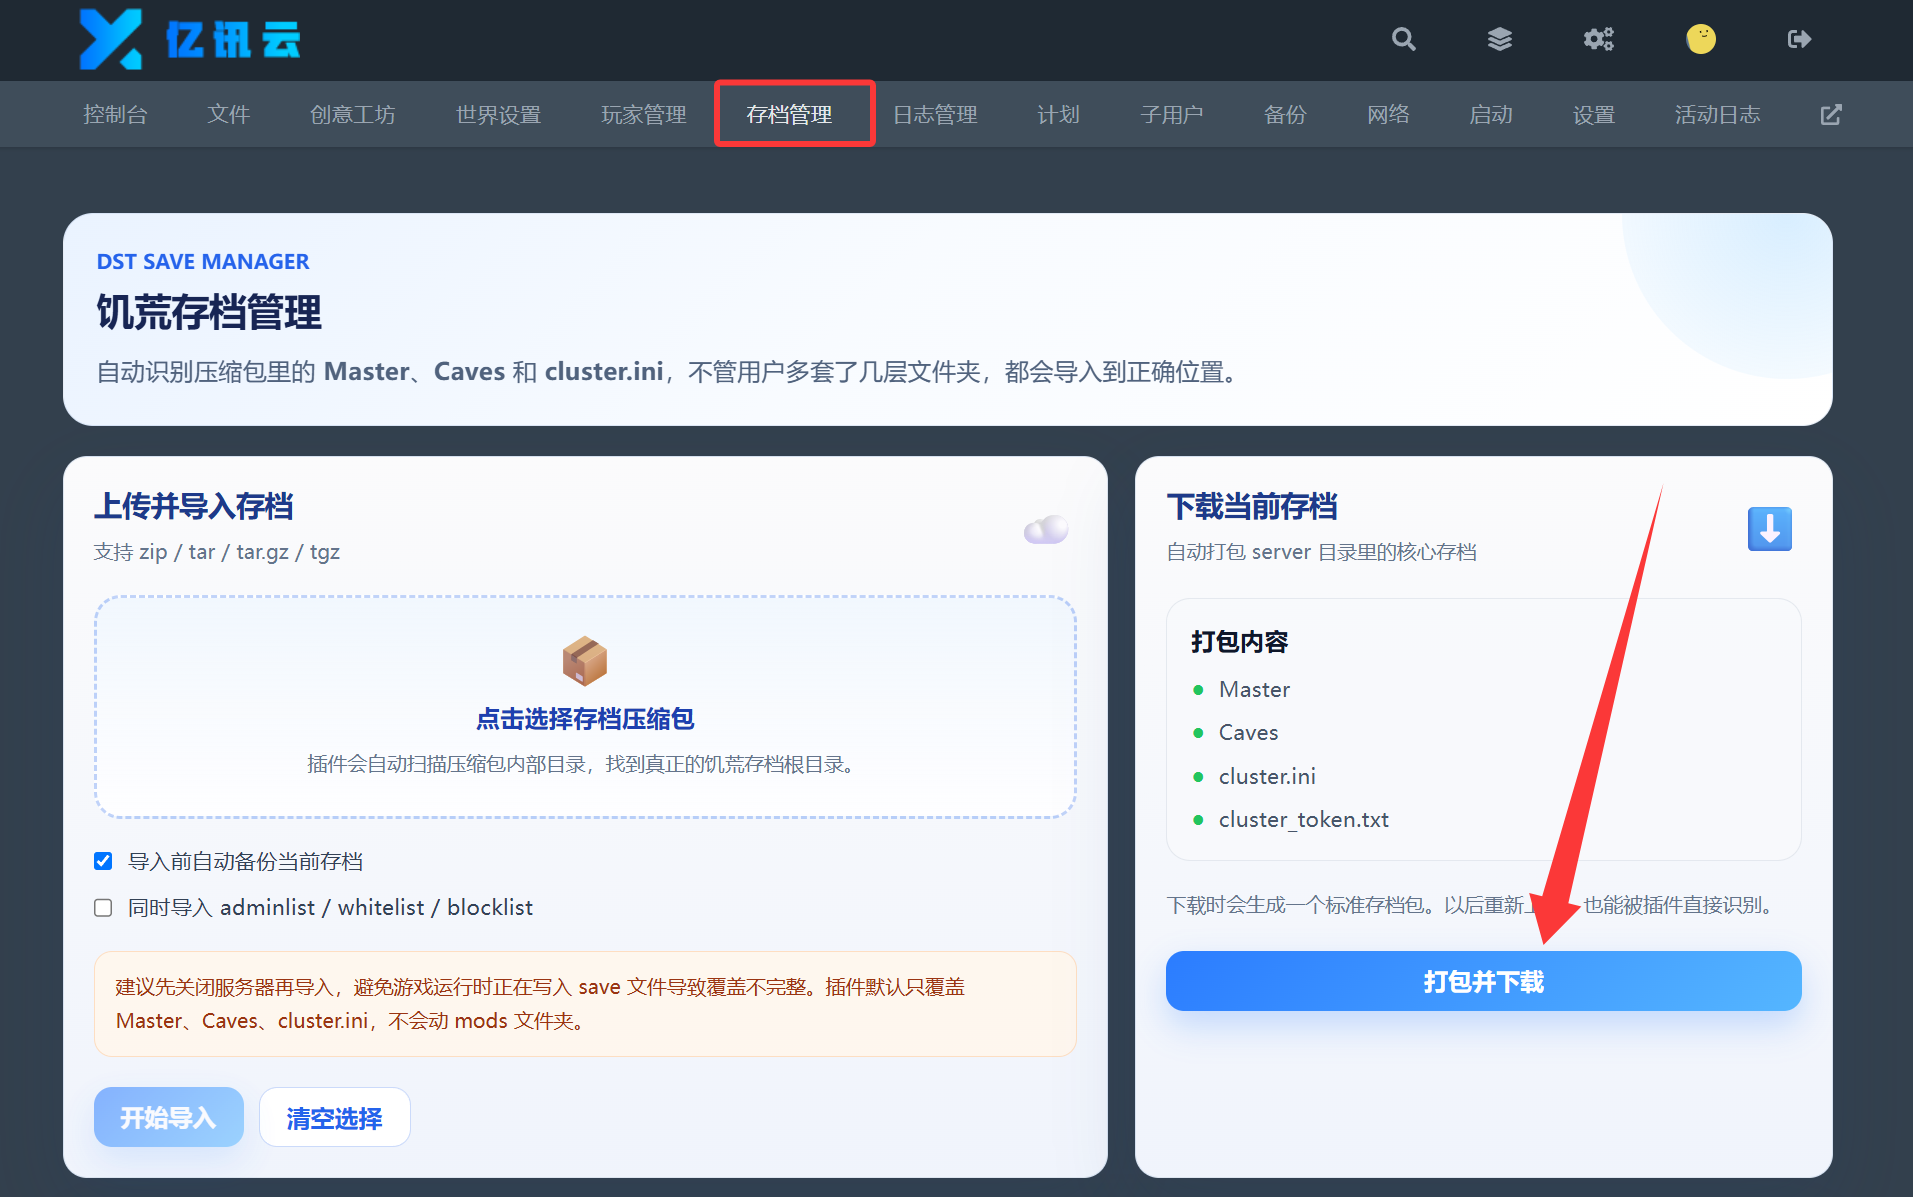Click the yellow user avatar
Image resolution: width=1913 pixels, height=1197 pixels.
1700,39
